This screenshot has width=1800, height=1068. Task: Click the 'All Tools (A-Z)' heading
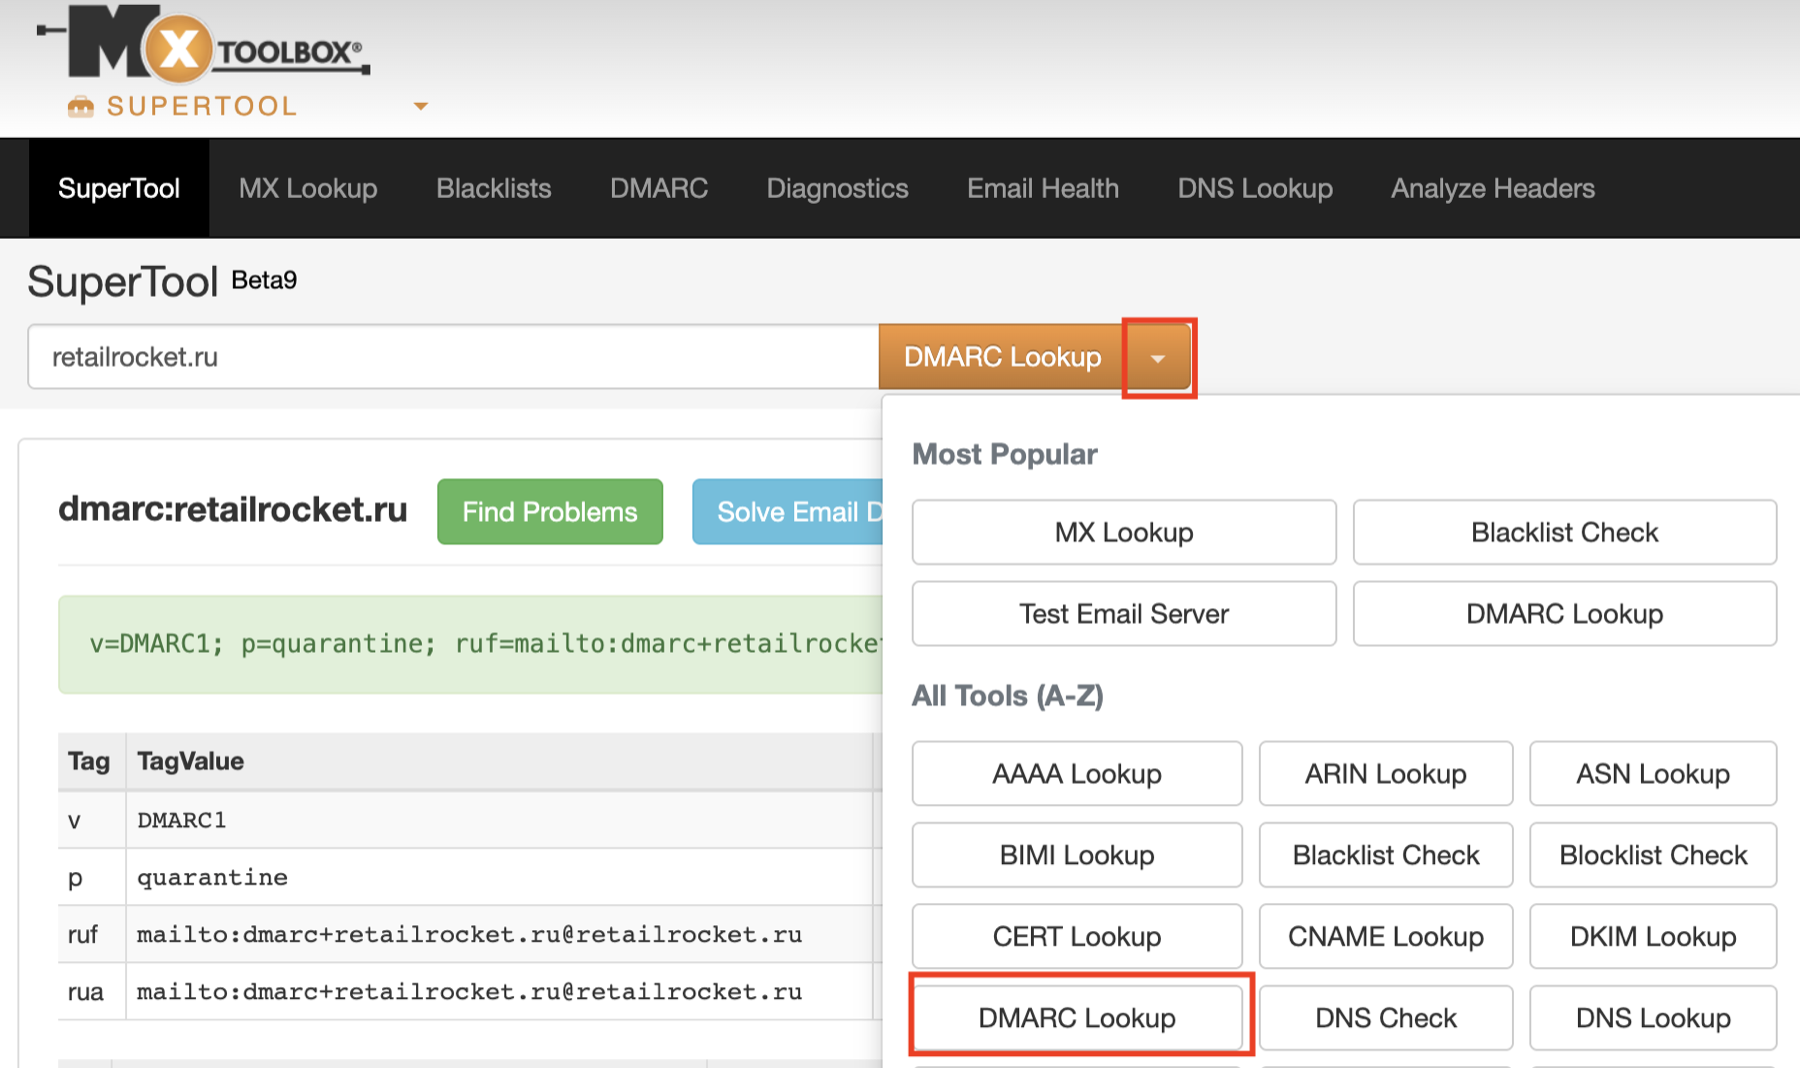point(1008,695)
